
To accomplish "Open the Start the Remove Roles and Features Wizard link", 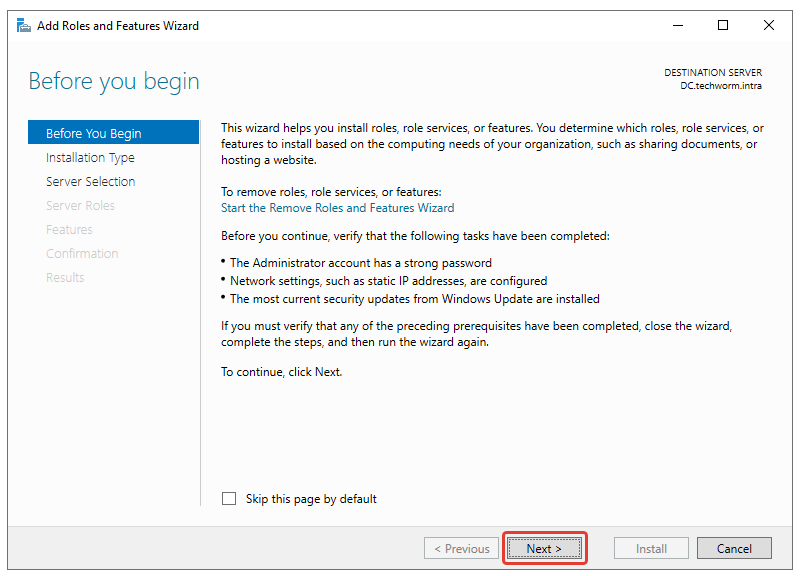I will coord(337,208).
